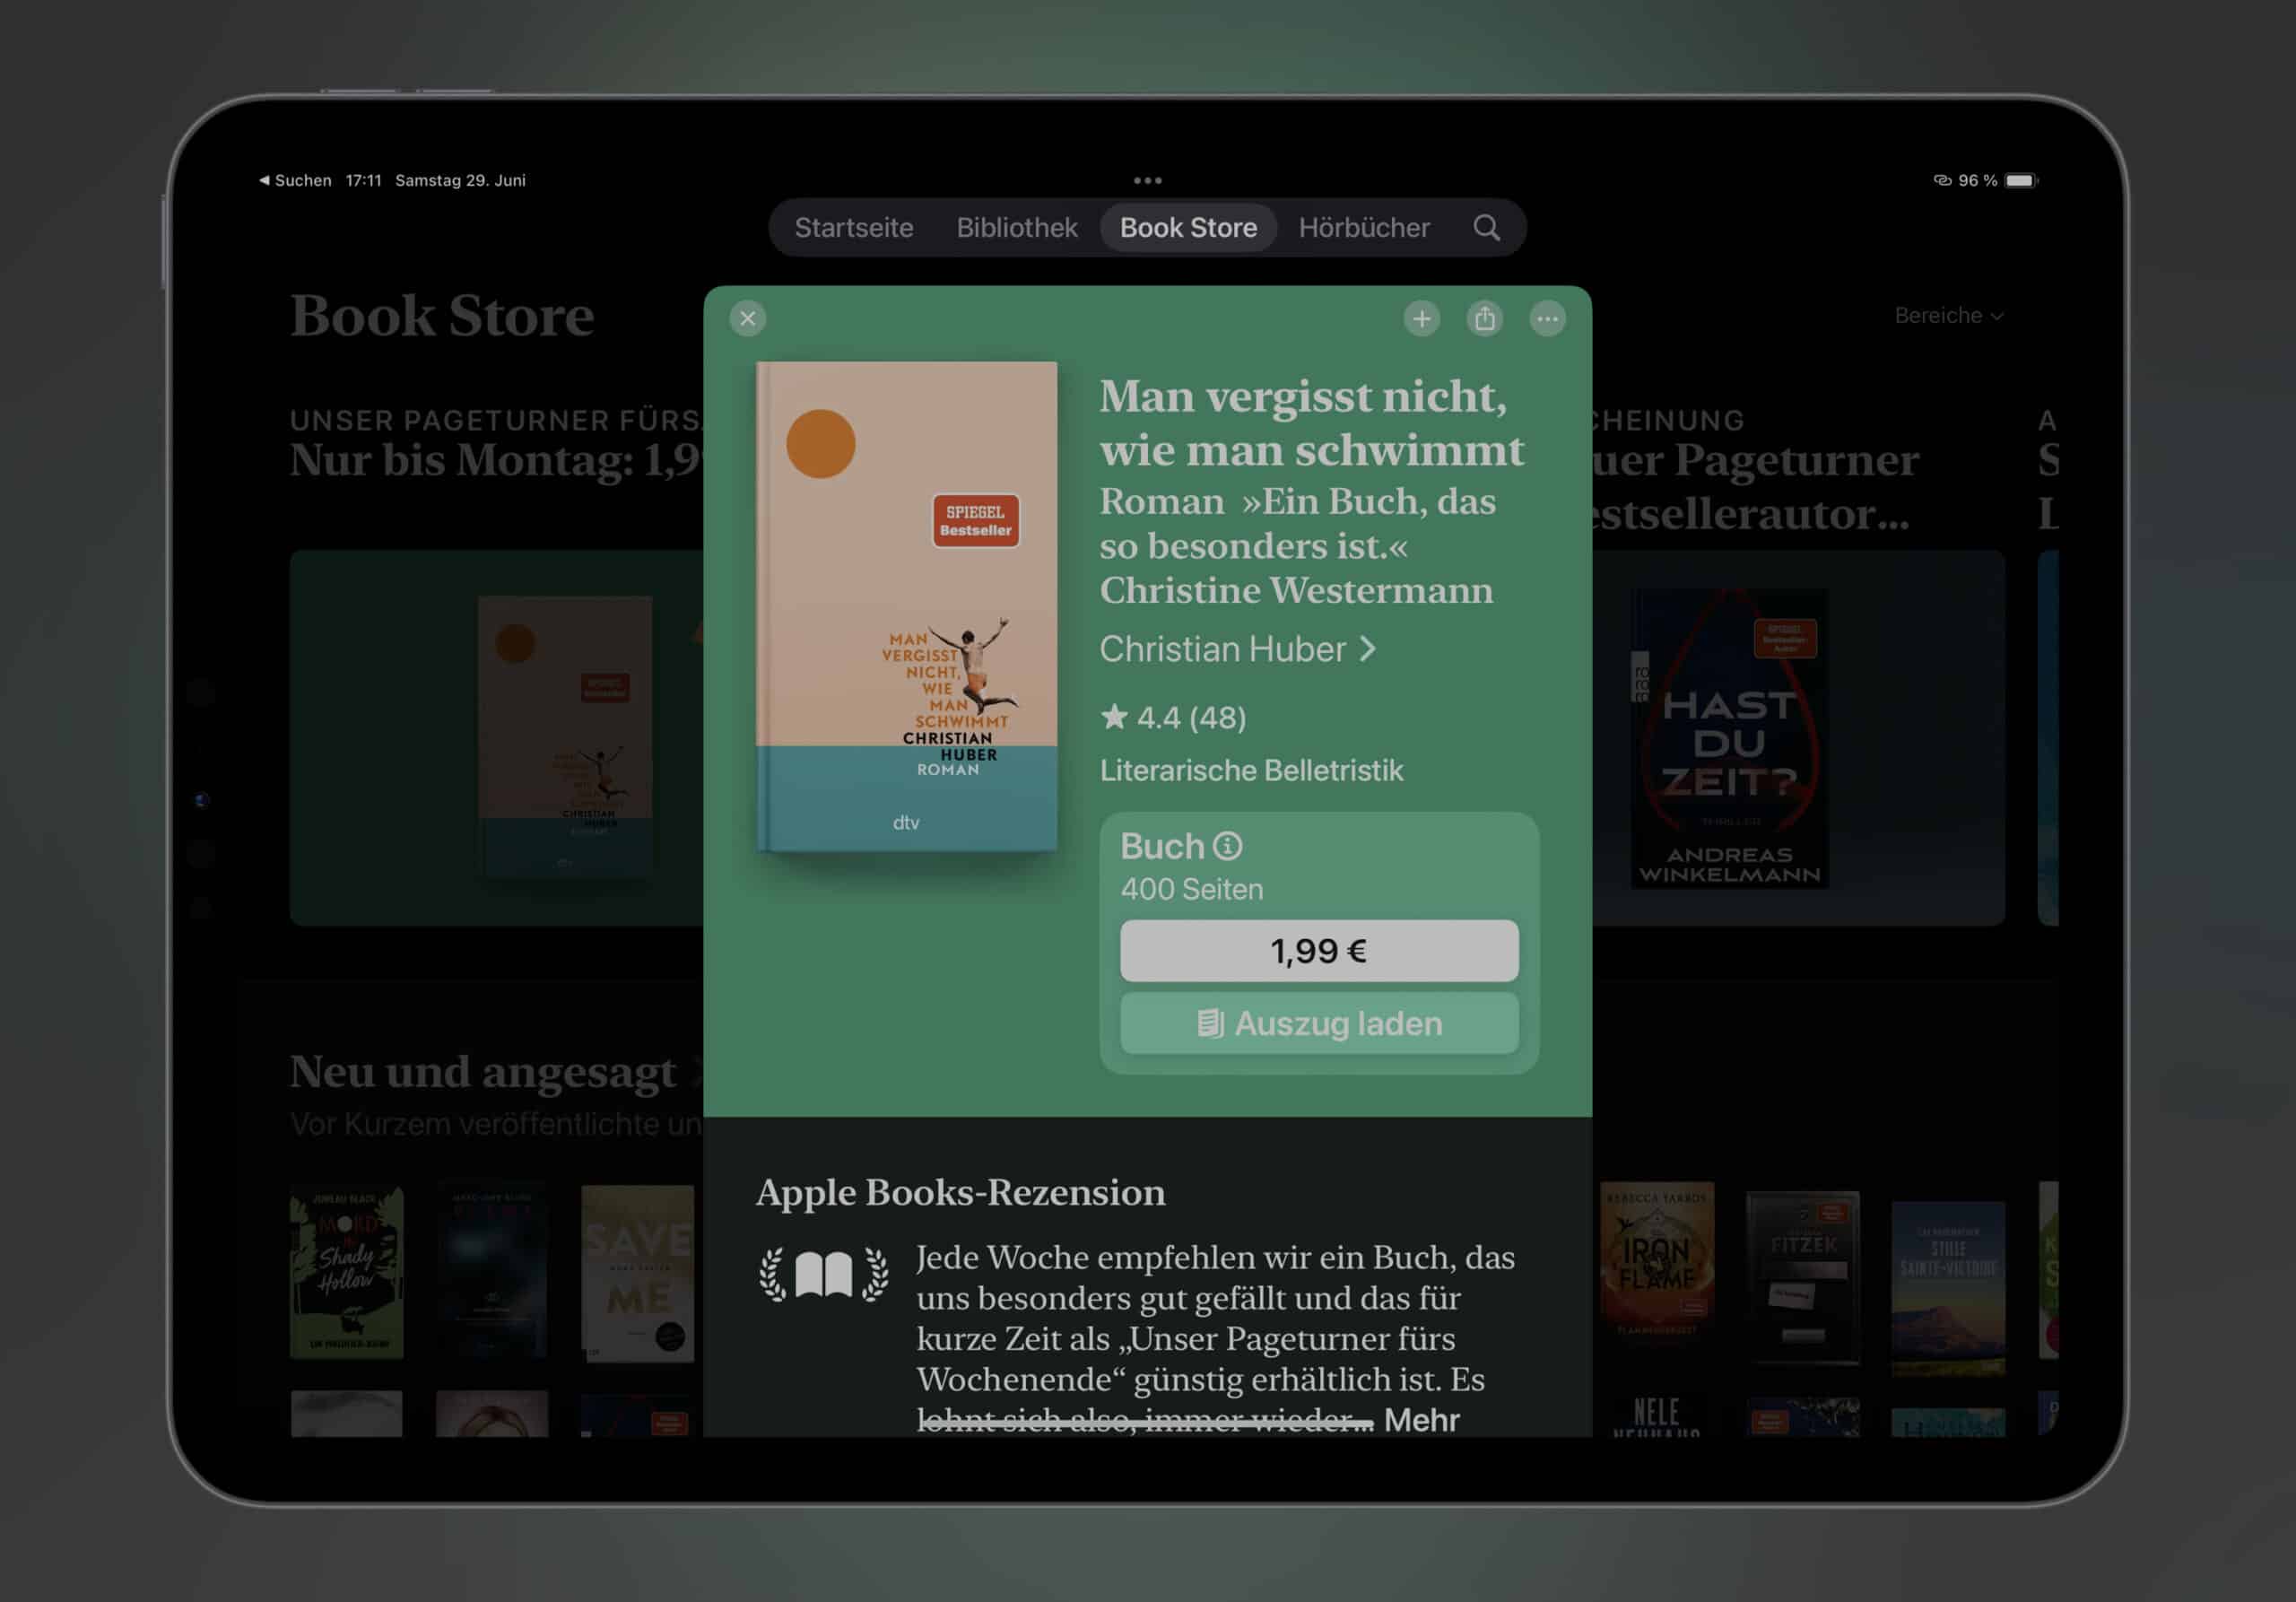The width and height of the screenshot is (2296, 1602).
Task: Tap the VPN link status icon
Action: (x=1941, y=181)
